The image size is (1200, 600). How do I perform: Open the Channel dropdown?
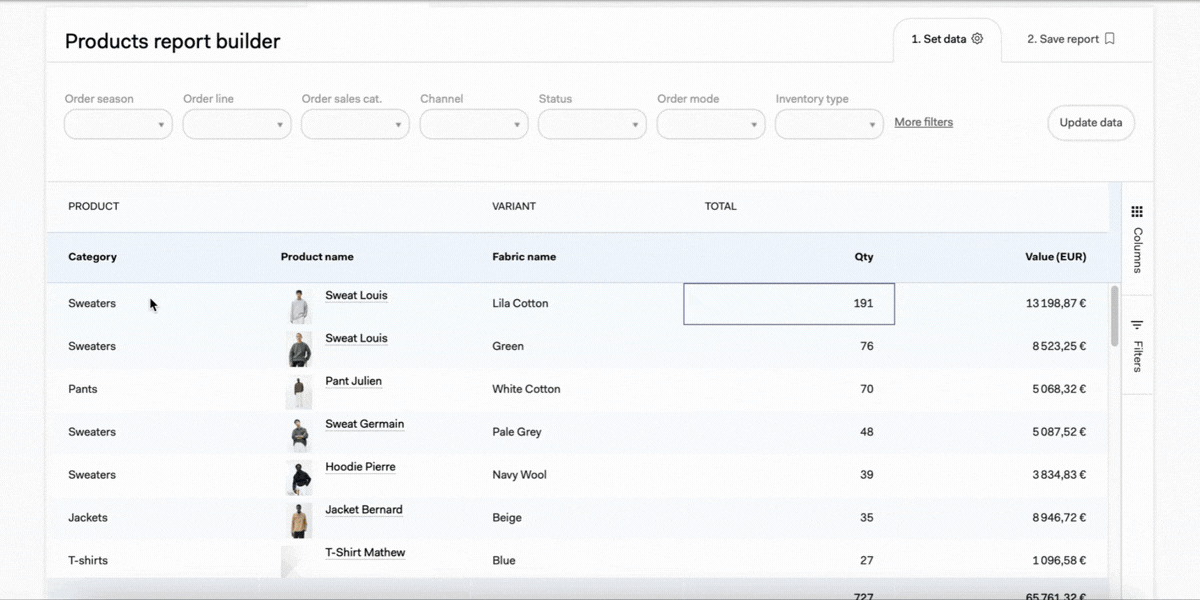pyautogui.click(x=474, y=124)
